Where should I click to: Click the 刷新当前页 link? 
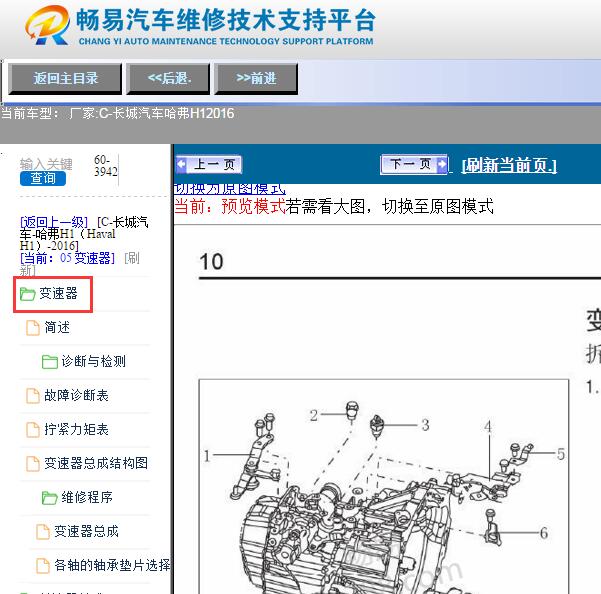509,165
